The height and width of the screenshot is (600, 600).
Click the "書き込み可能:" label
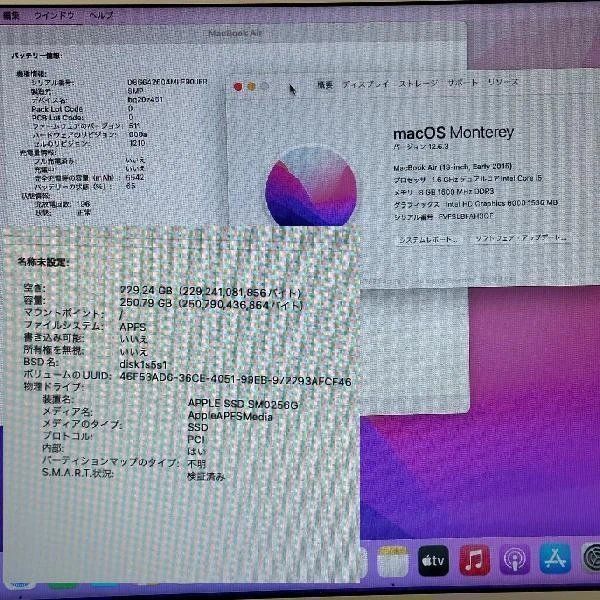click(x=54, y=338)
